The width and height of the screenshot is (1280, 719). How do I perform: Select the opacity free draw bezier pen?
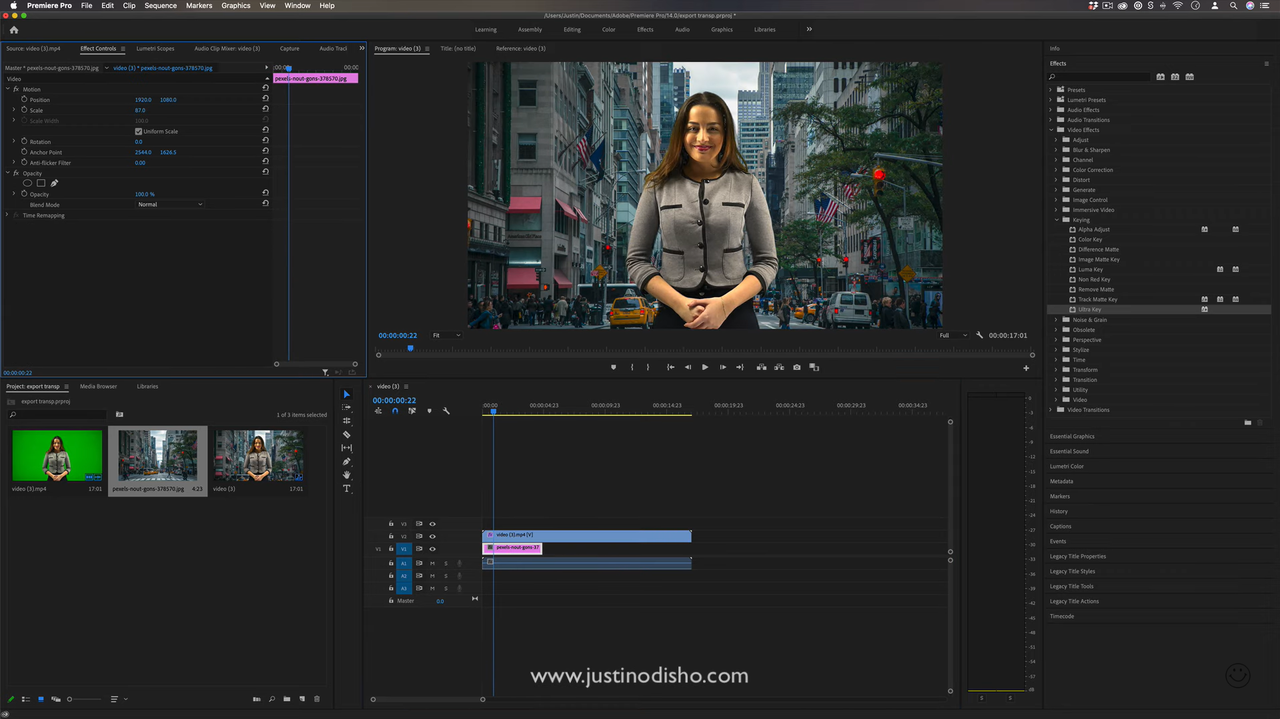pos(54,183)
